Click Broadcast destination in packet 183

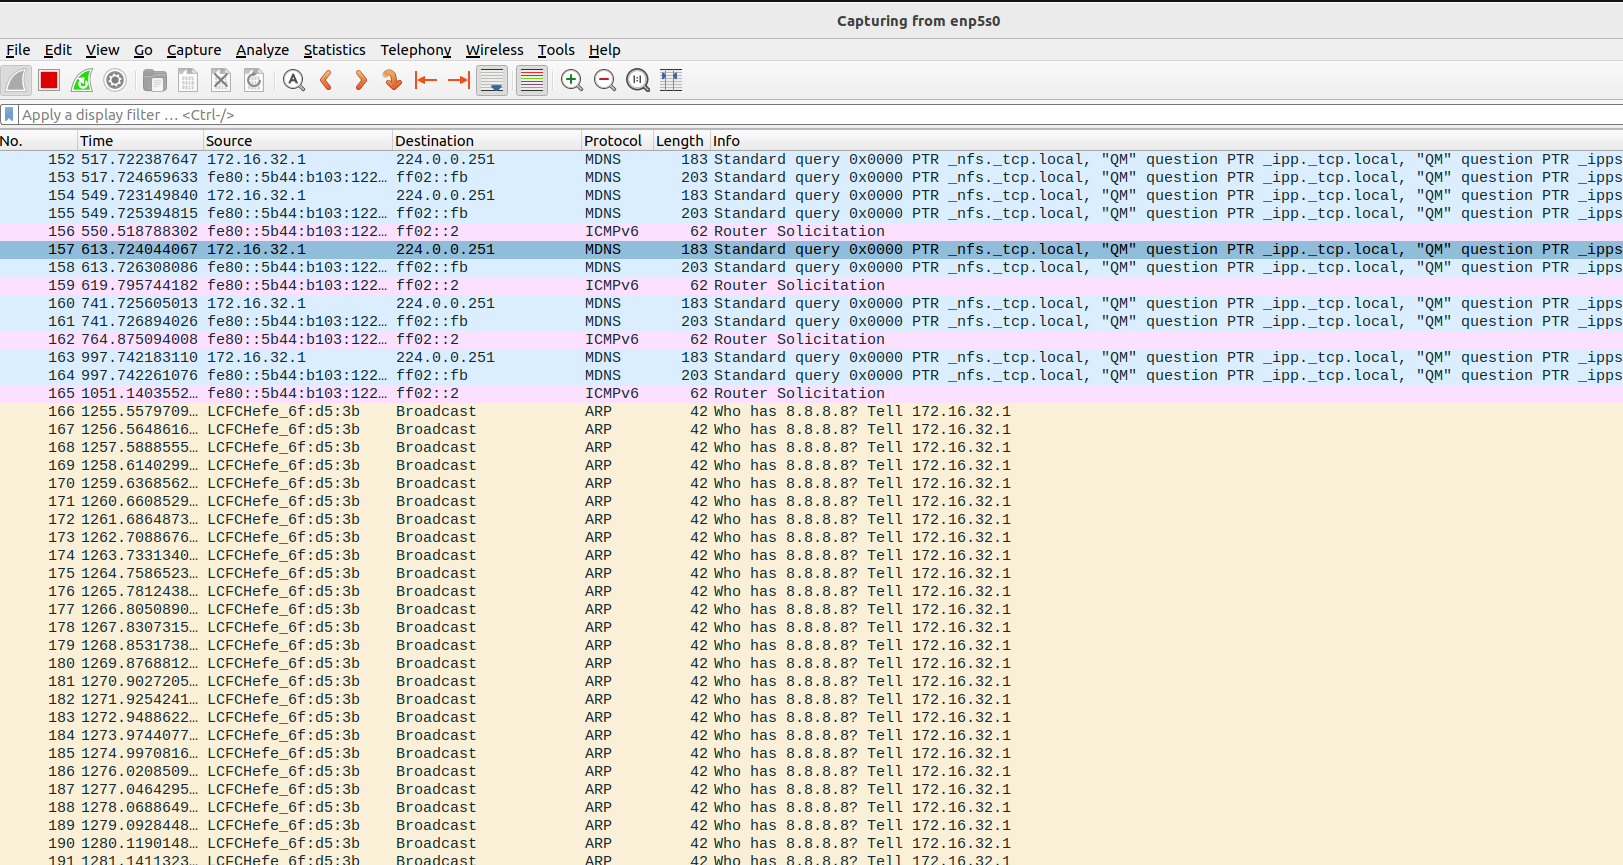436,717
